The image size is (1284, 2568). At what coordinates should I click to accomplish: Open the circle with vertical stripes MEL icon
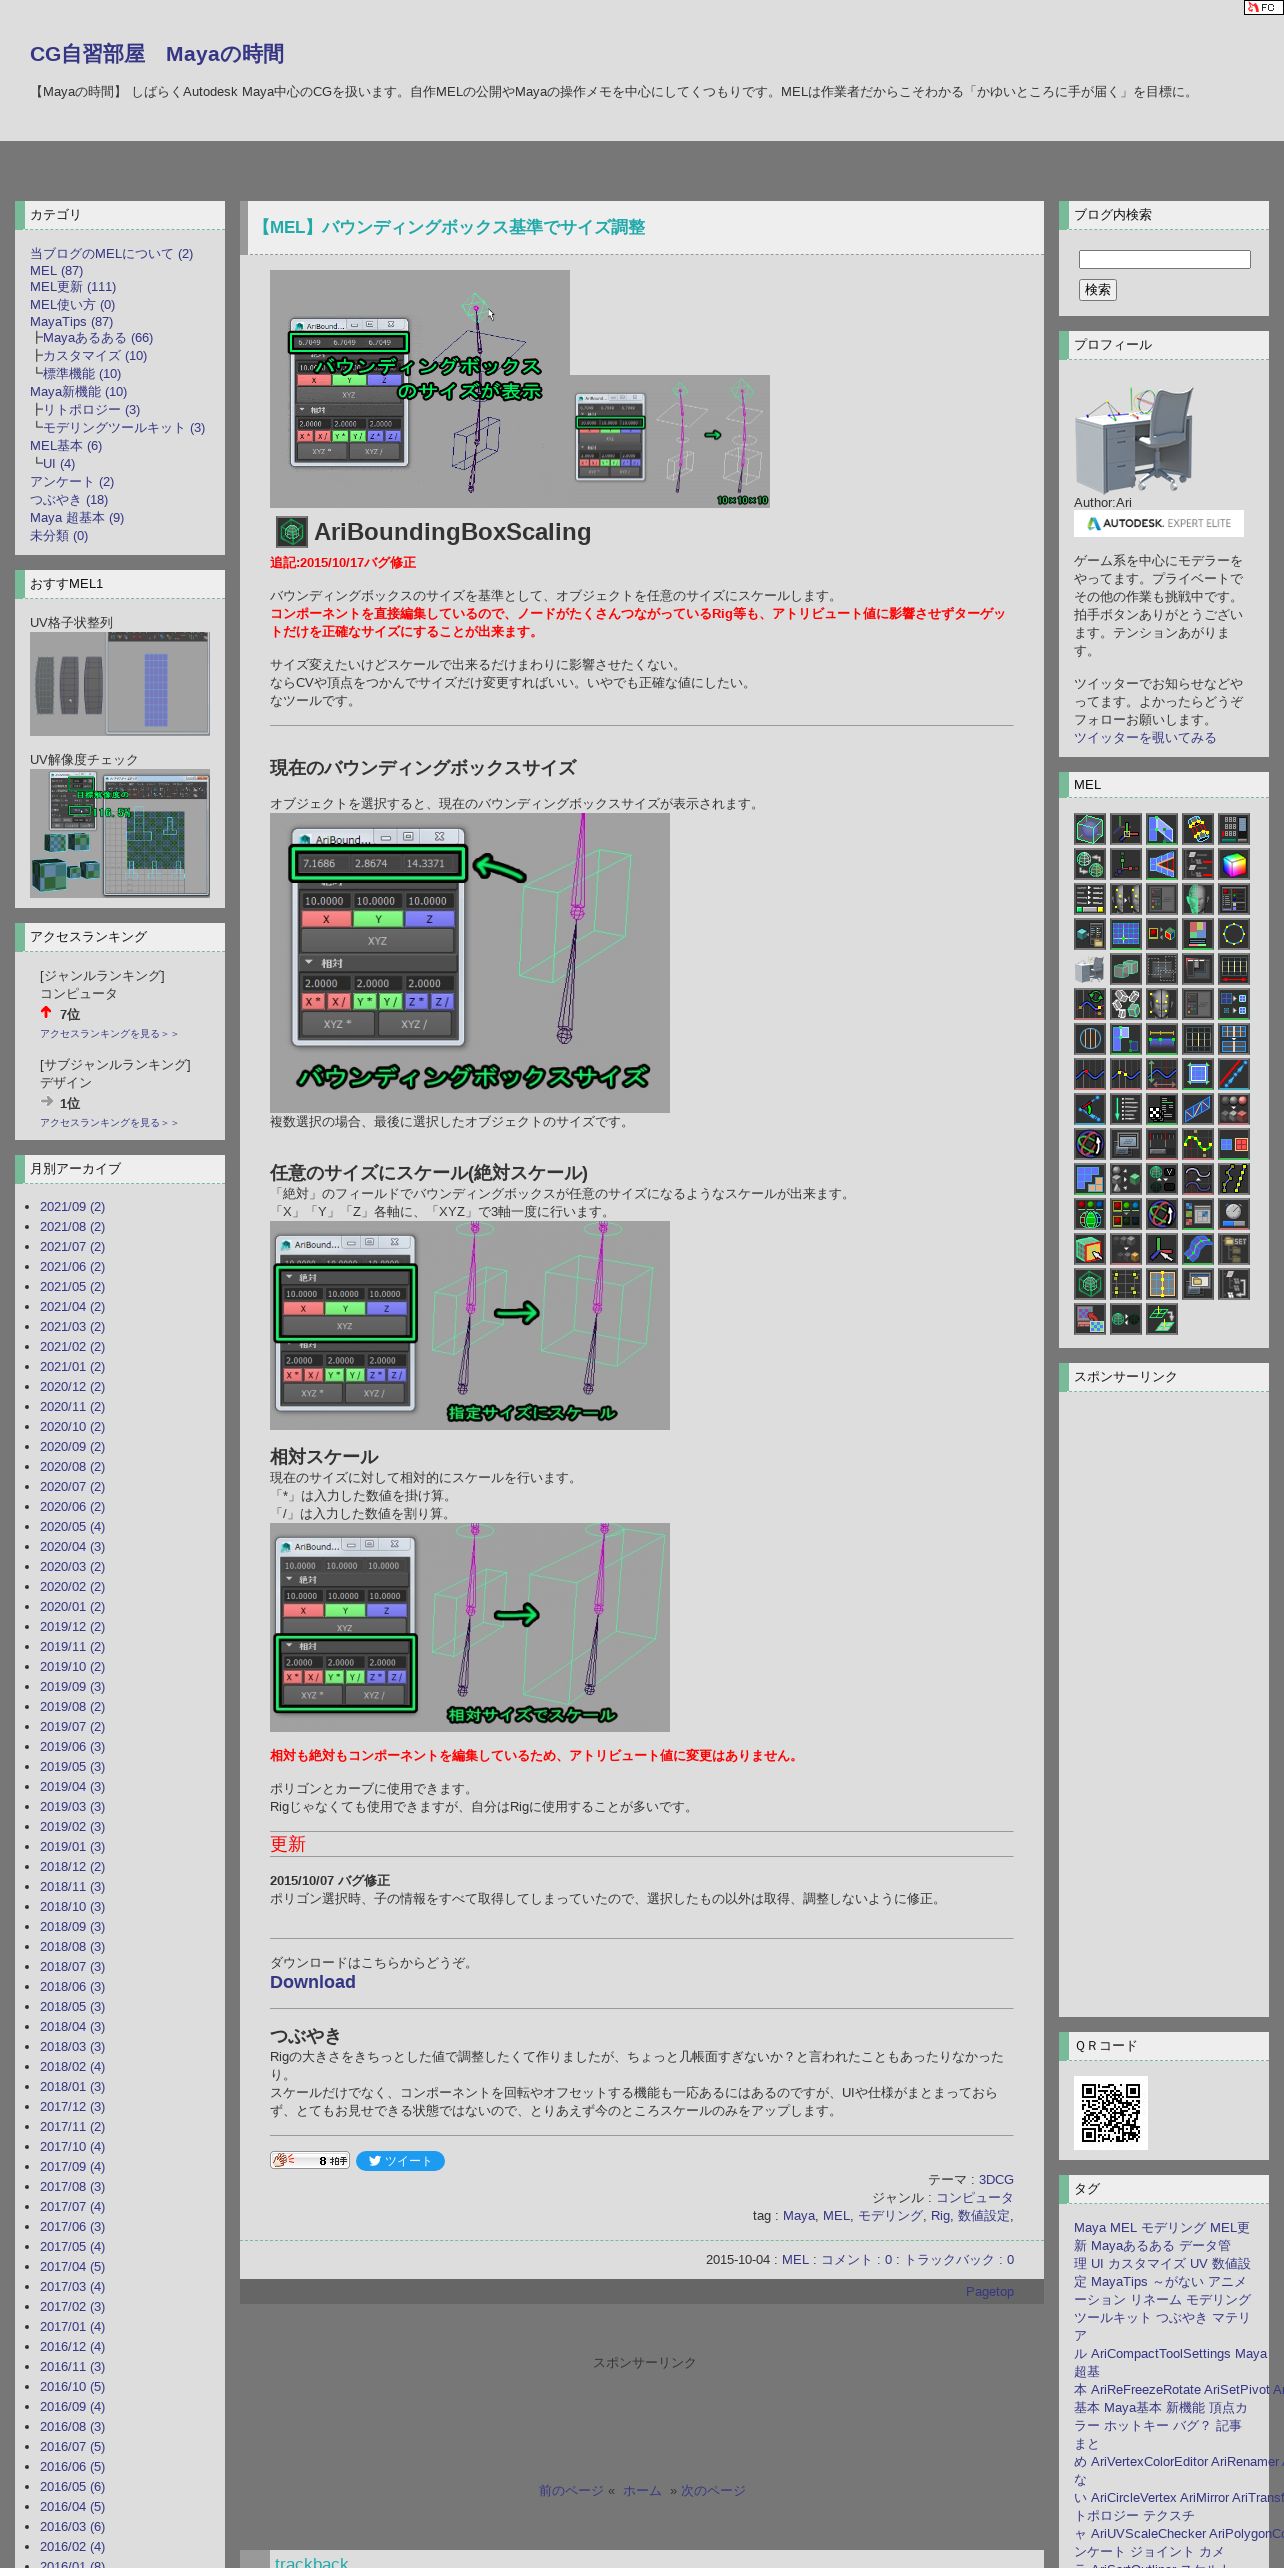(x=1090, y=1039)
